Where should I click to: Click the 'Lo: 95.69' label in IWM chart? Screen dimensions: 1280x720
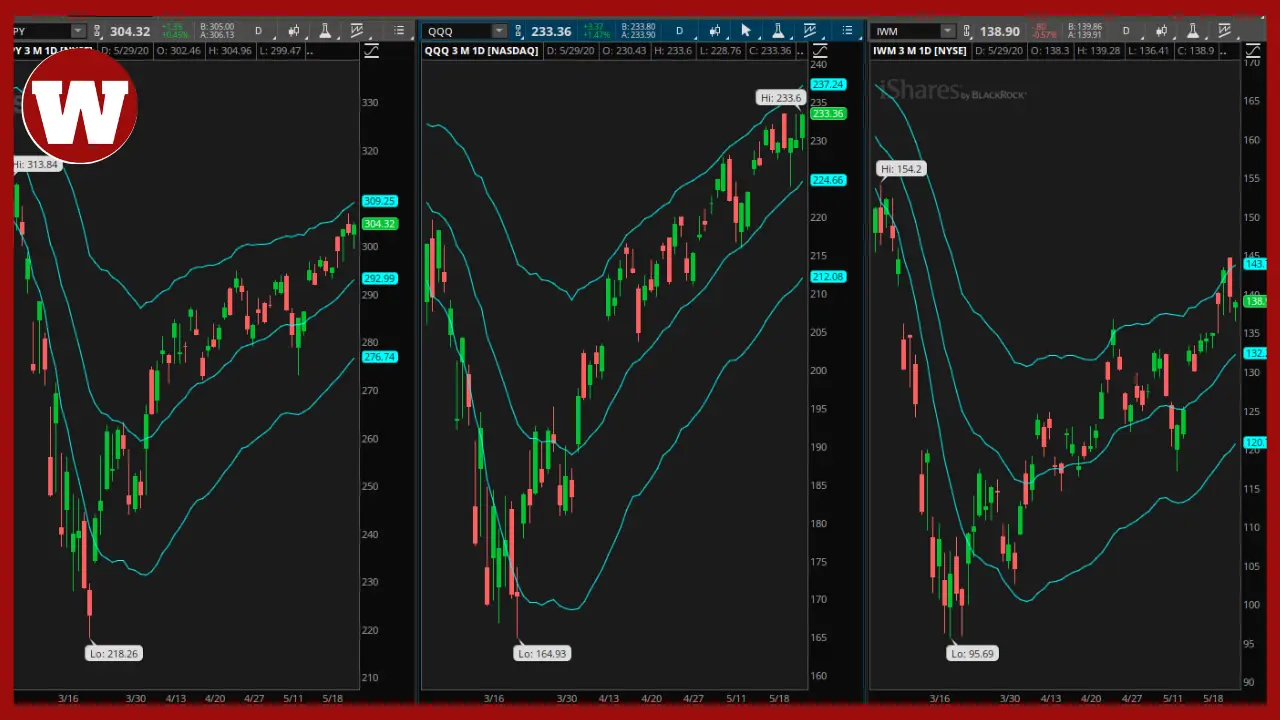[x=972, y=653]
